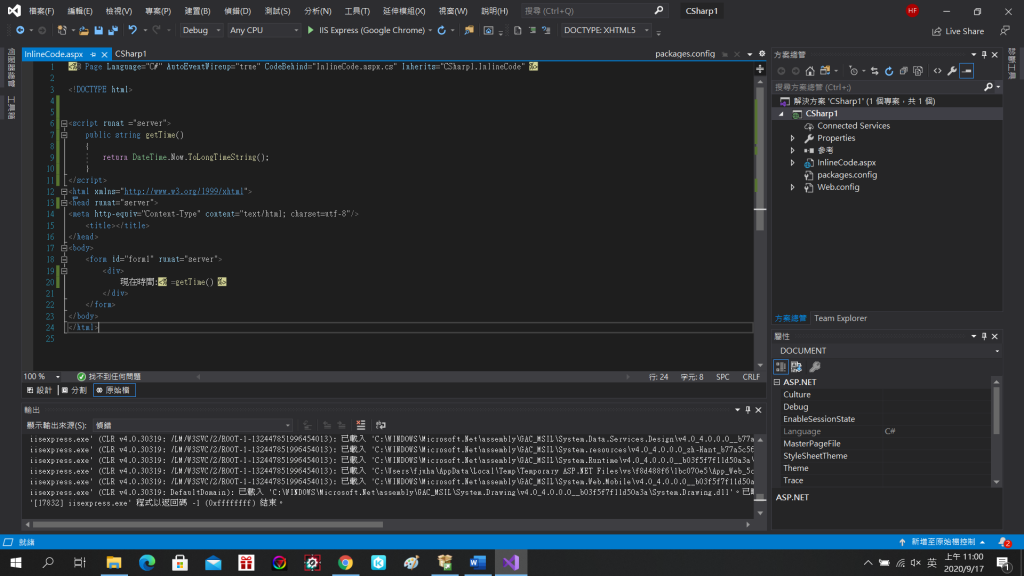This screenshot has width=1024, height=576.
Task: Click the View Code icon in Solution Explorer
Action: [x=937, y=71]
